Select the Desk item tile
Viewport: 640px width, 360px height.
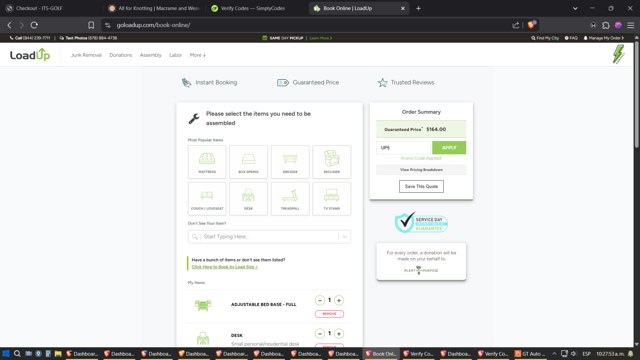(x=248, y=198)
